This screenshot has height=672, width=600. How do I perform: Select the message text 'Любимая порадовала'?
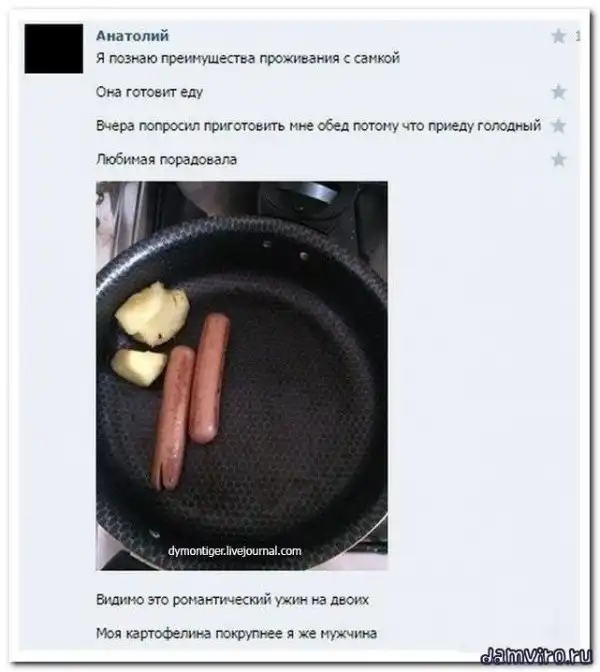[x=166, y=159]
